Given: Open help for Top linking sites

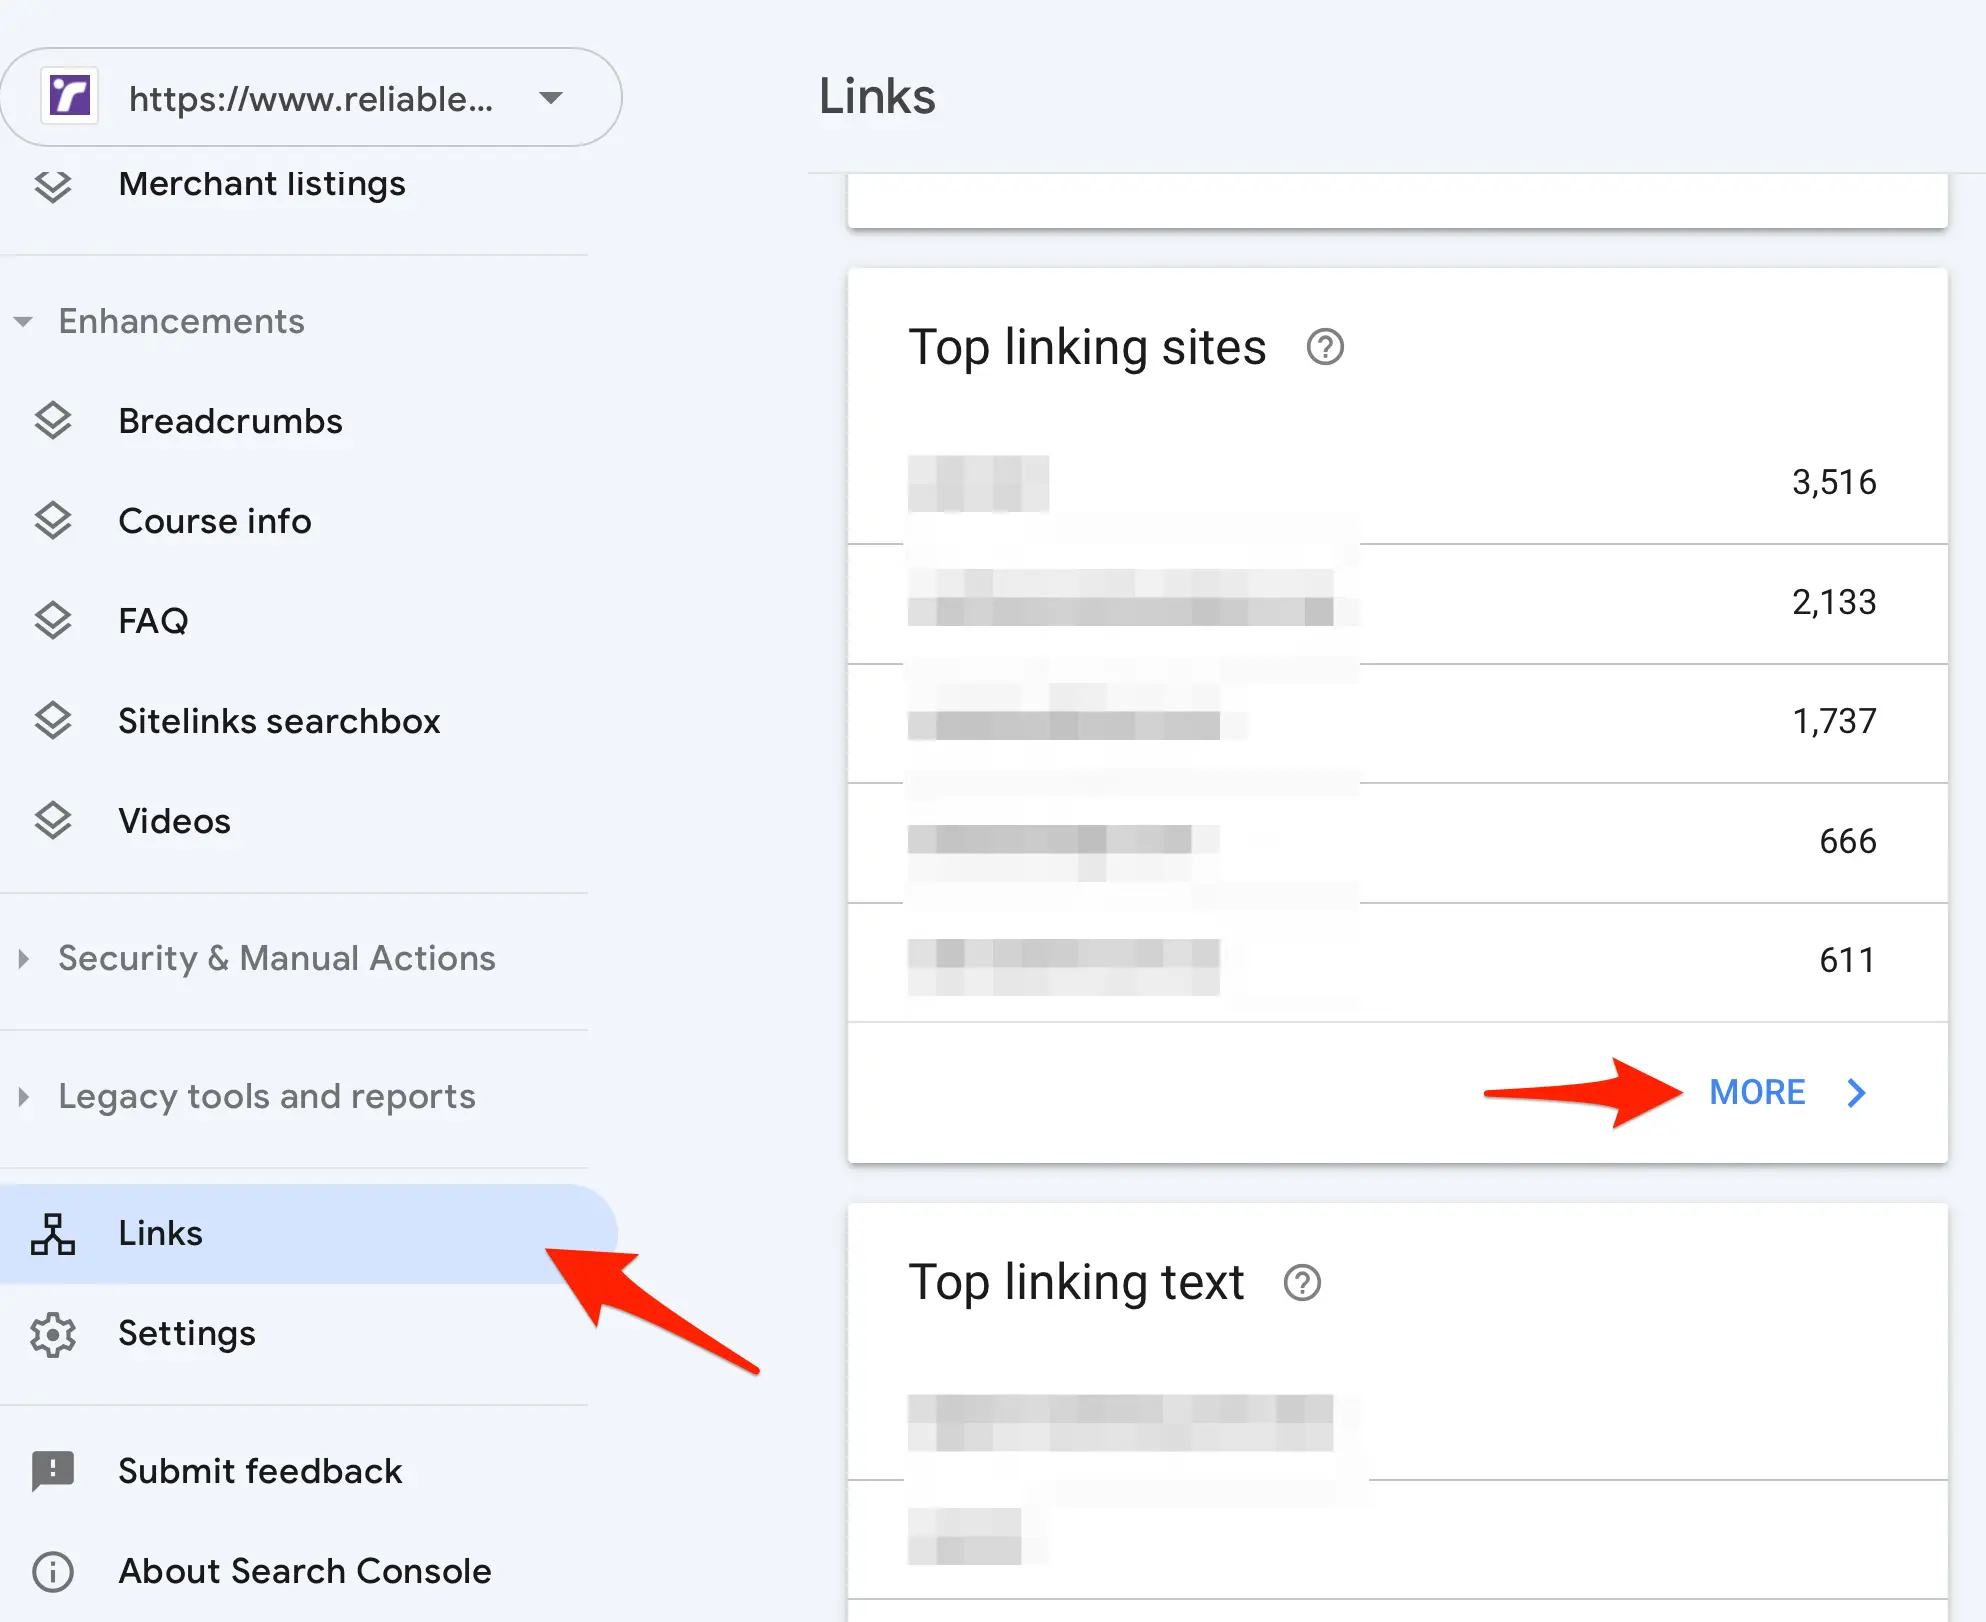Looking at the screenshot, I should coord(1325,348).
